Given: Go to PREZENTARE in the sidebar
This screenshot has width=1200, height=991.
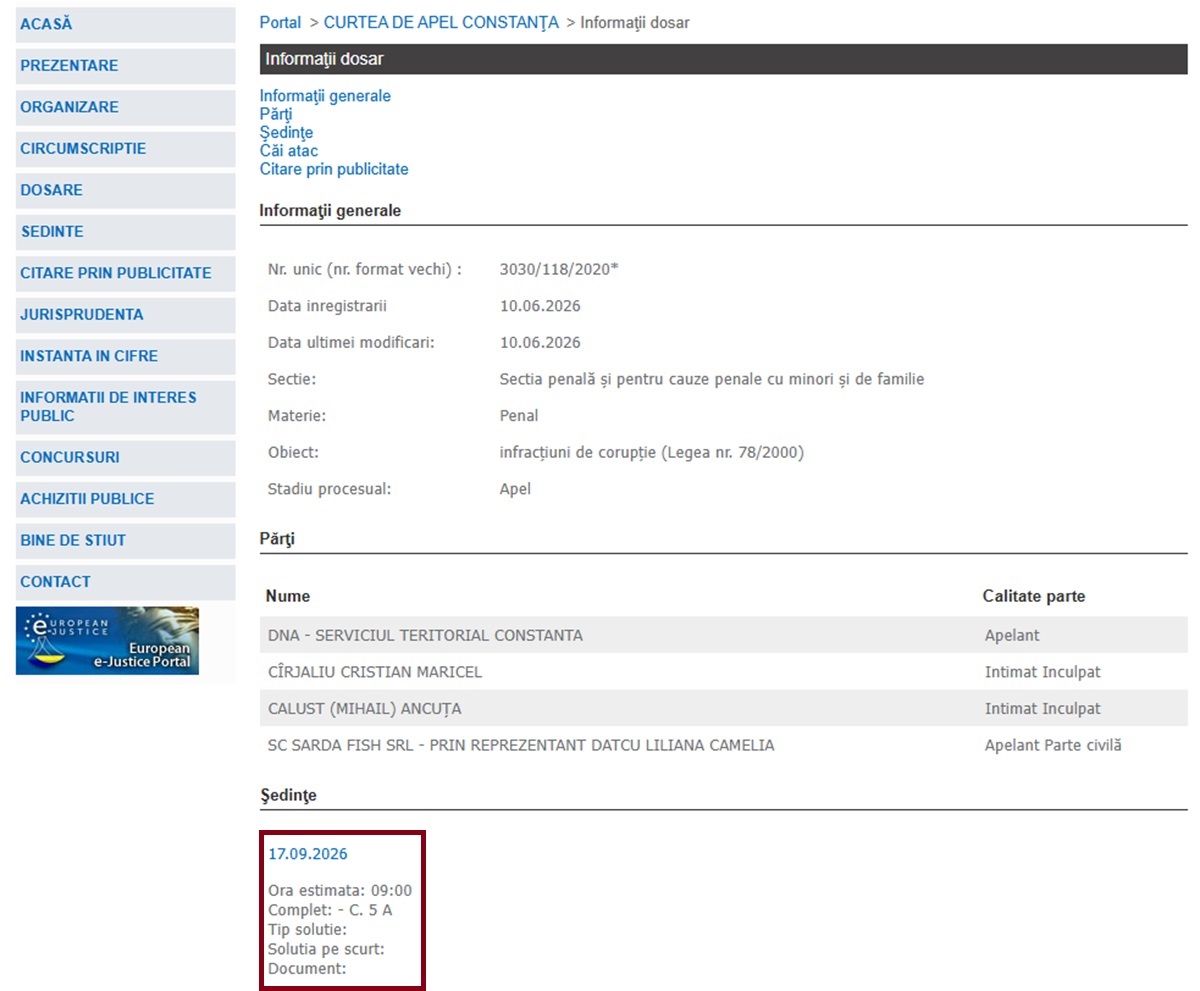Looking at the screenshot, I should pyautogui.click(x=125, y=66).
